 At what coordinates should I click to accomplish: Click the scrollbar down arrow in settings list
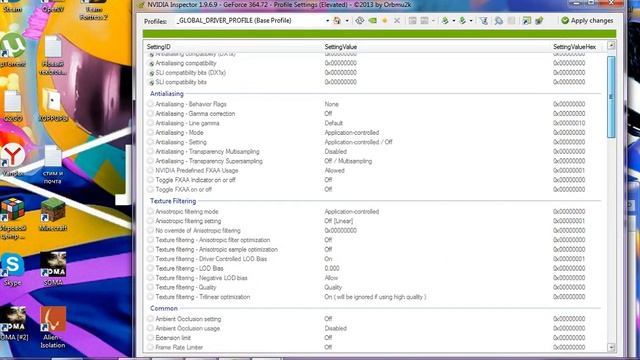point(611,347)
